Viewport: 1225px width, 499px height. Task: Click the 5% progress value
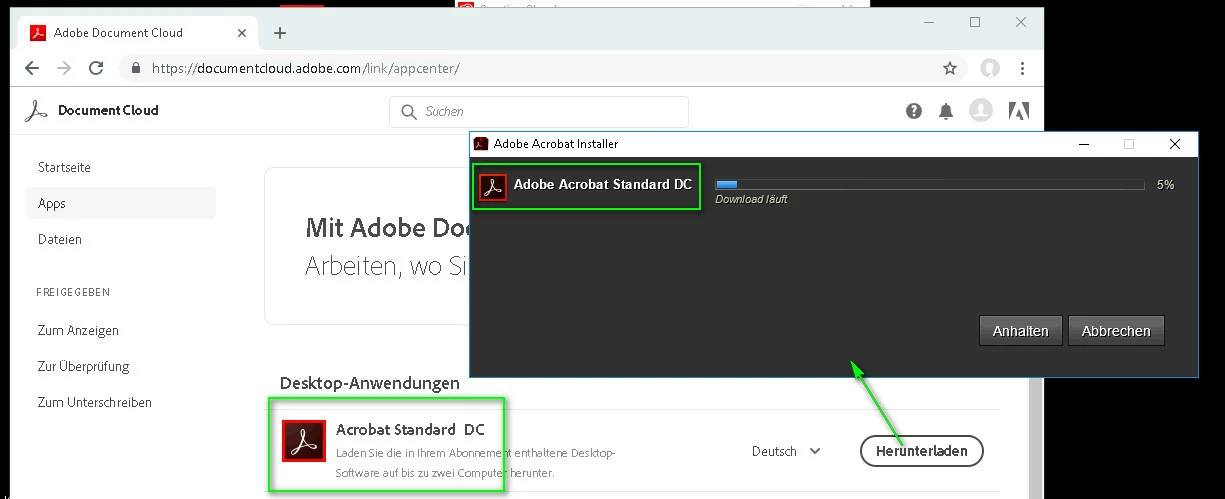(x=1165, y=185)
